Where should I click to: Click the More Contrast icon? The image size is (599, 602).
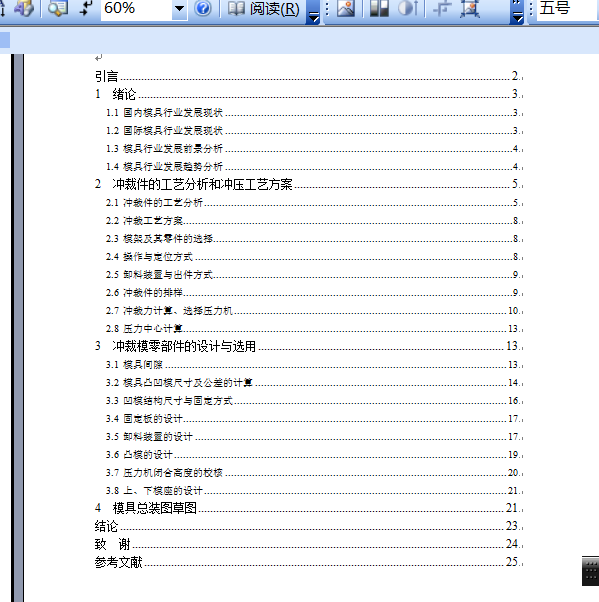click(x=408, y=8)
